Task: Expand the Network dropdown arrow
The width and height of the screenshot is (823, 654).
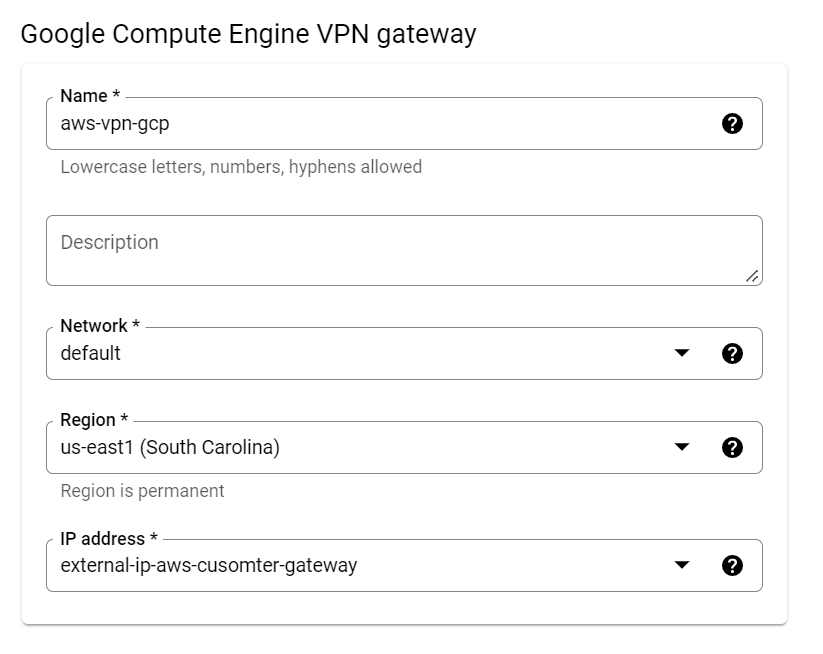Action: tap(682, 353)
